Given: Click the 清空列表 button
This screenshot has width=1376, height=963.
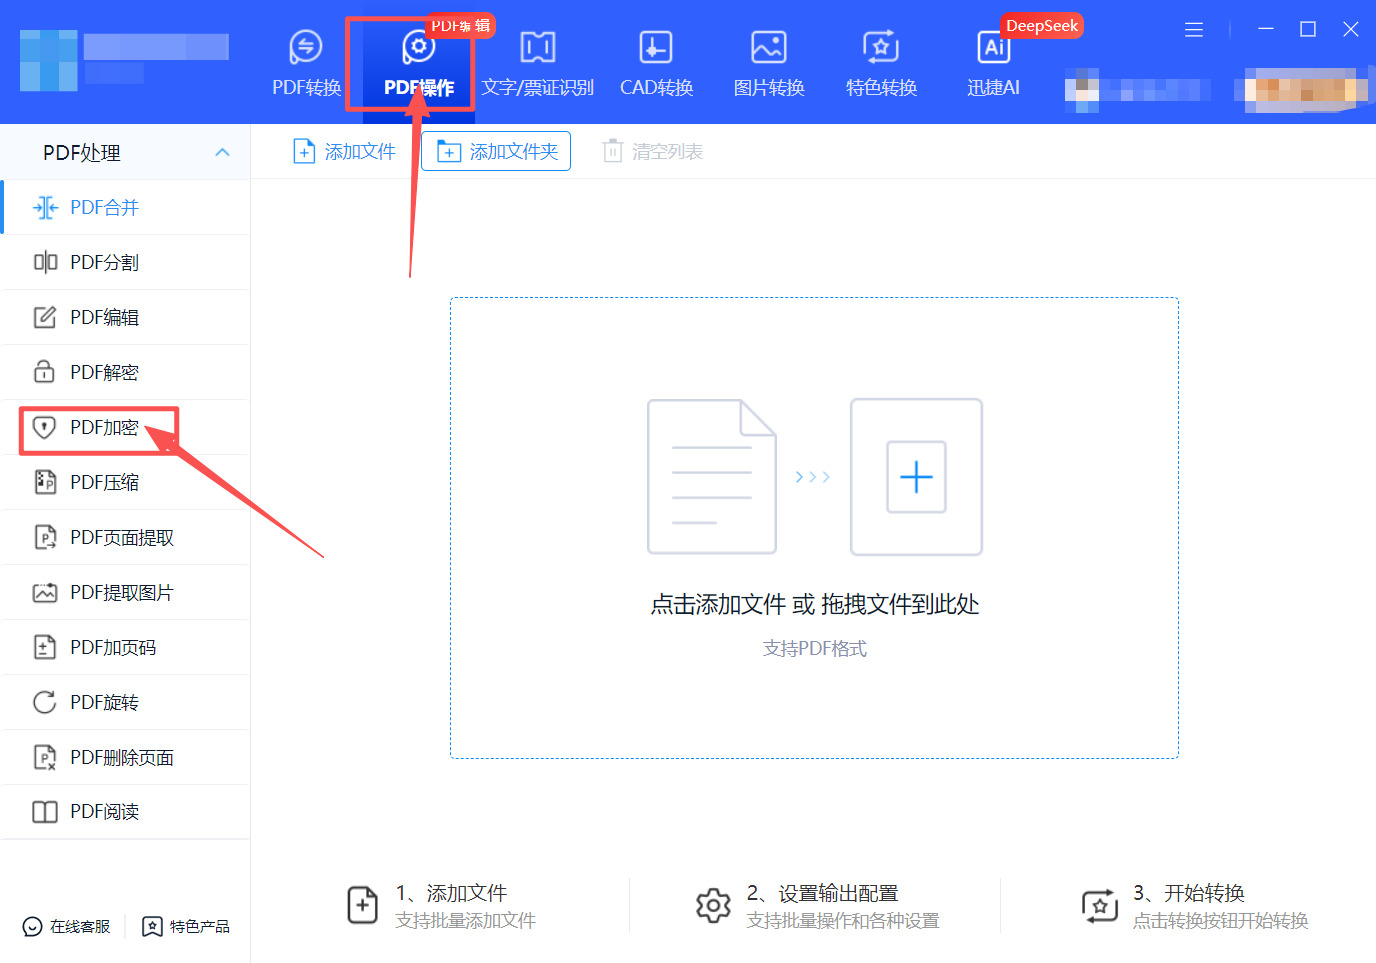Looking at the screenshot, I should [x=652, y=151].
